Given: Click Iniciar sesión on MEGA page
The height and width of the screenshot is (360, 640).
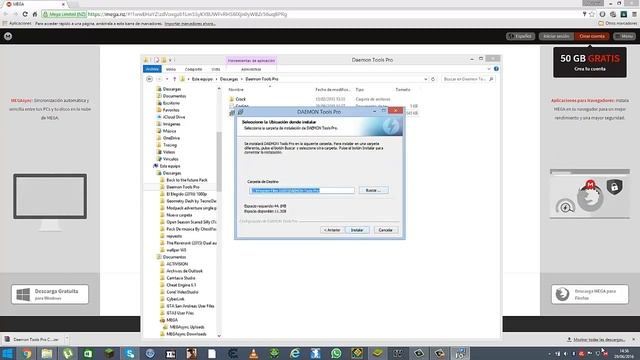Looking at the screenshot, I should coord(556,36).
